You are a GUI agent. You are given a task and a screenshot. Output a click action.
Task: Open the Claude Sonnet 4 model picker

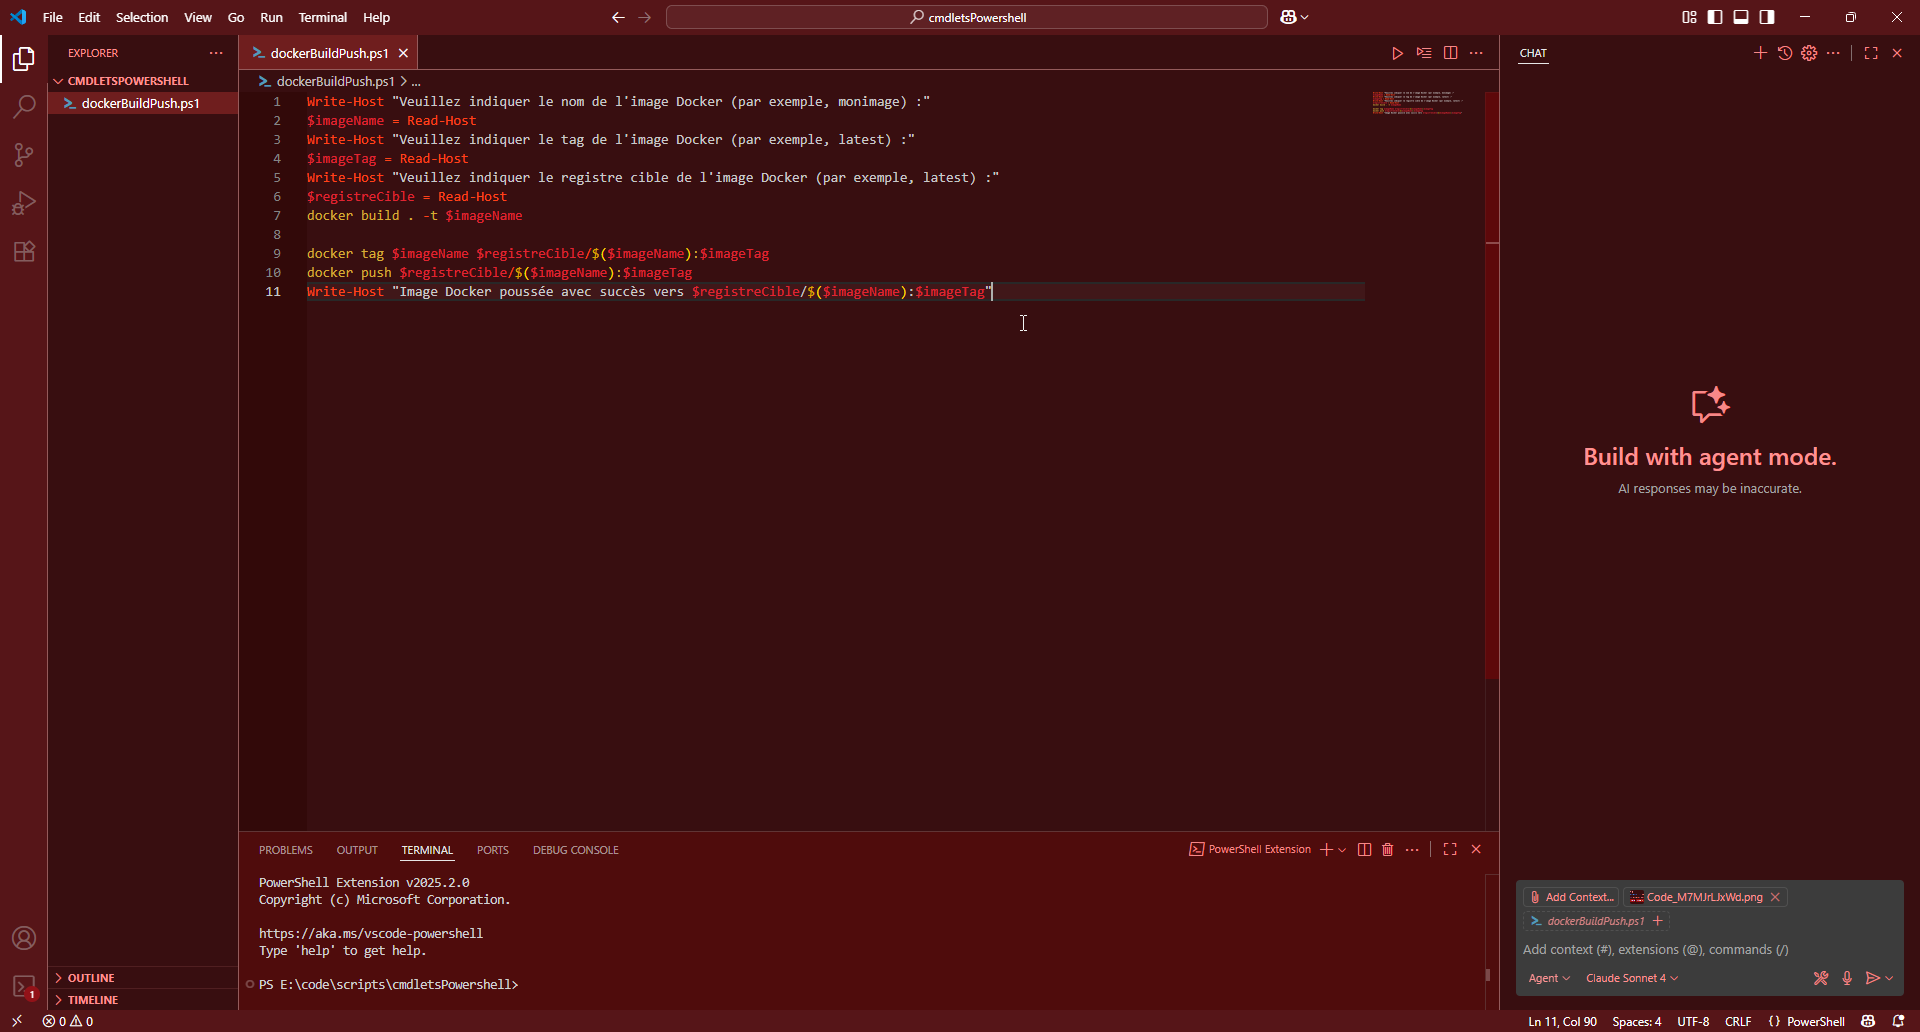click(x=1631, y=978)
